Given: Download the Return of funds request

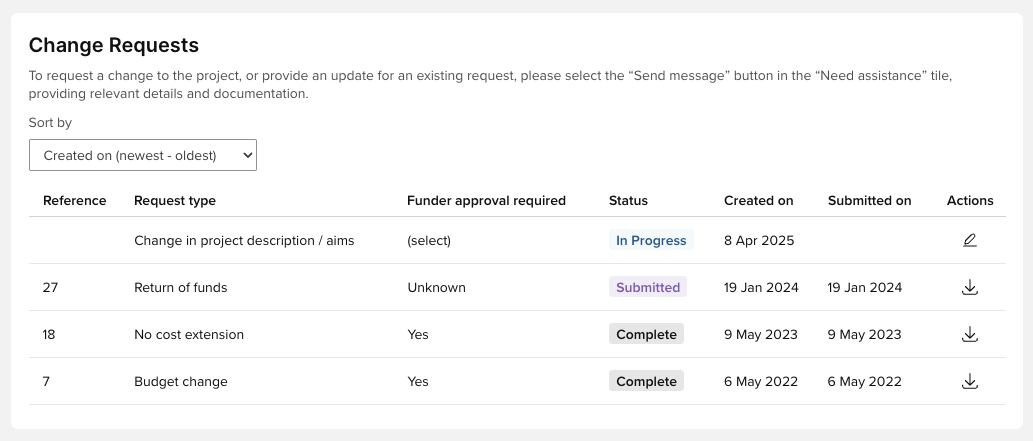Looking at the screenshot, I should (969, 288).
